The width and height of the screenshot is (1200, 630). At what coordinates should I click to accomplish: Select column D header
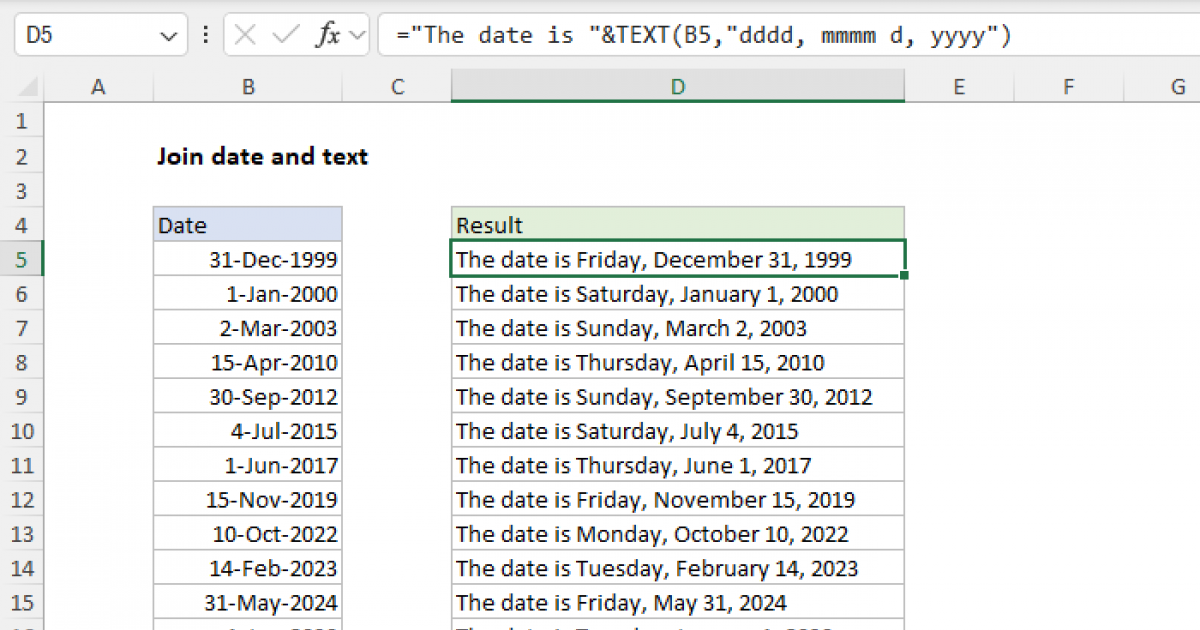coord(678,87)
